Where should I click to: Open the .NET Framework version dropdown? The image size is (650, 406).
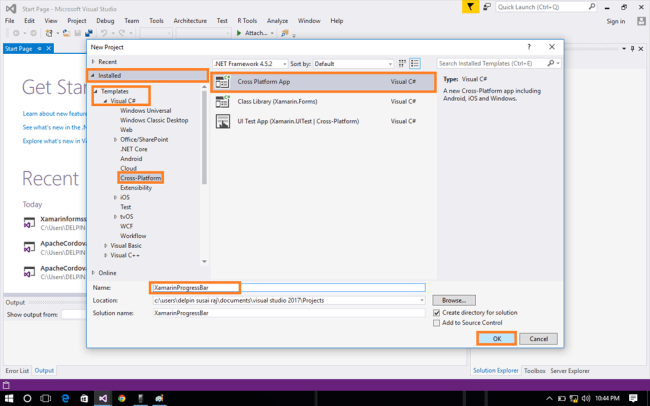tap(250, 64)
